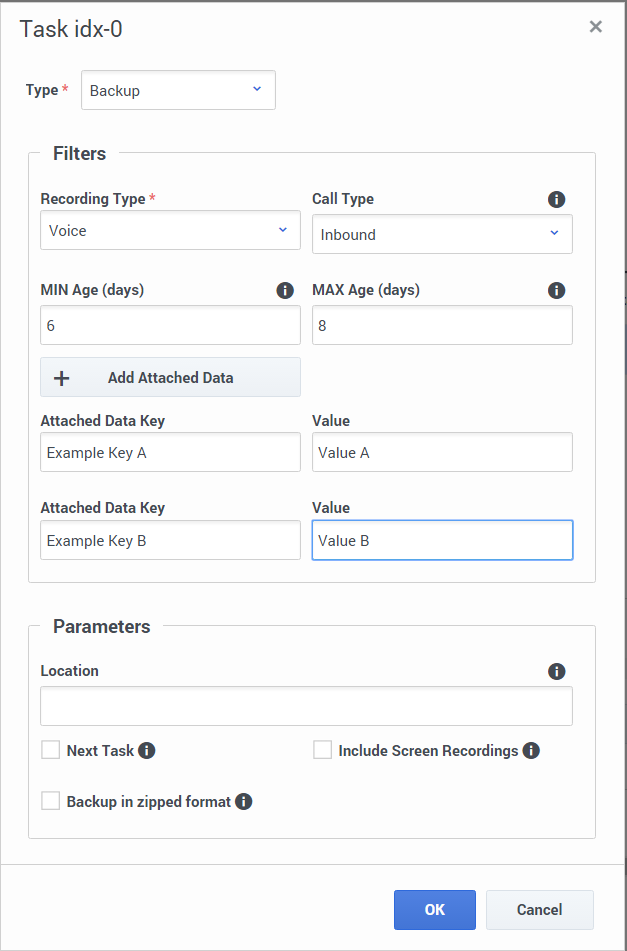This screenshot has height=951, width=627.
Task: Click Include Screen Recordings info icon
Action: 531,750
